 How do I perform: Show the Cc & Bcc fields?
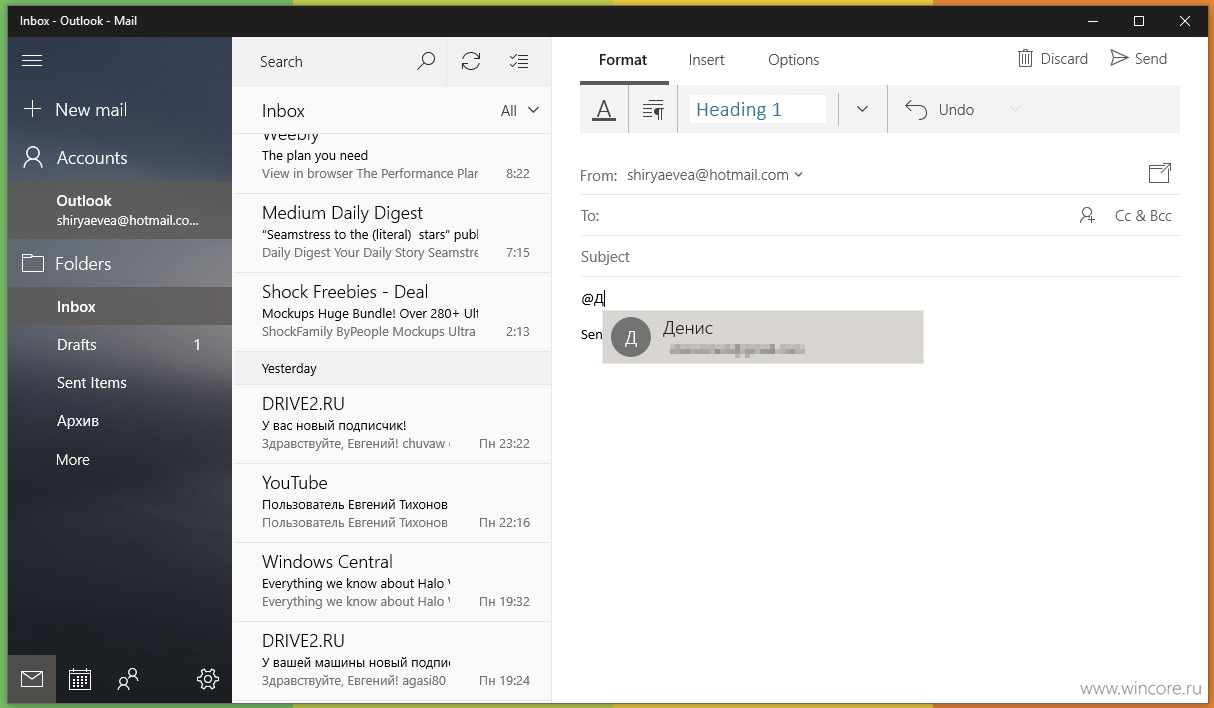pyautogui.click(x=1143, y=215)
